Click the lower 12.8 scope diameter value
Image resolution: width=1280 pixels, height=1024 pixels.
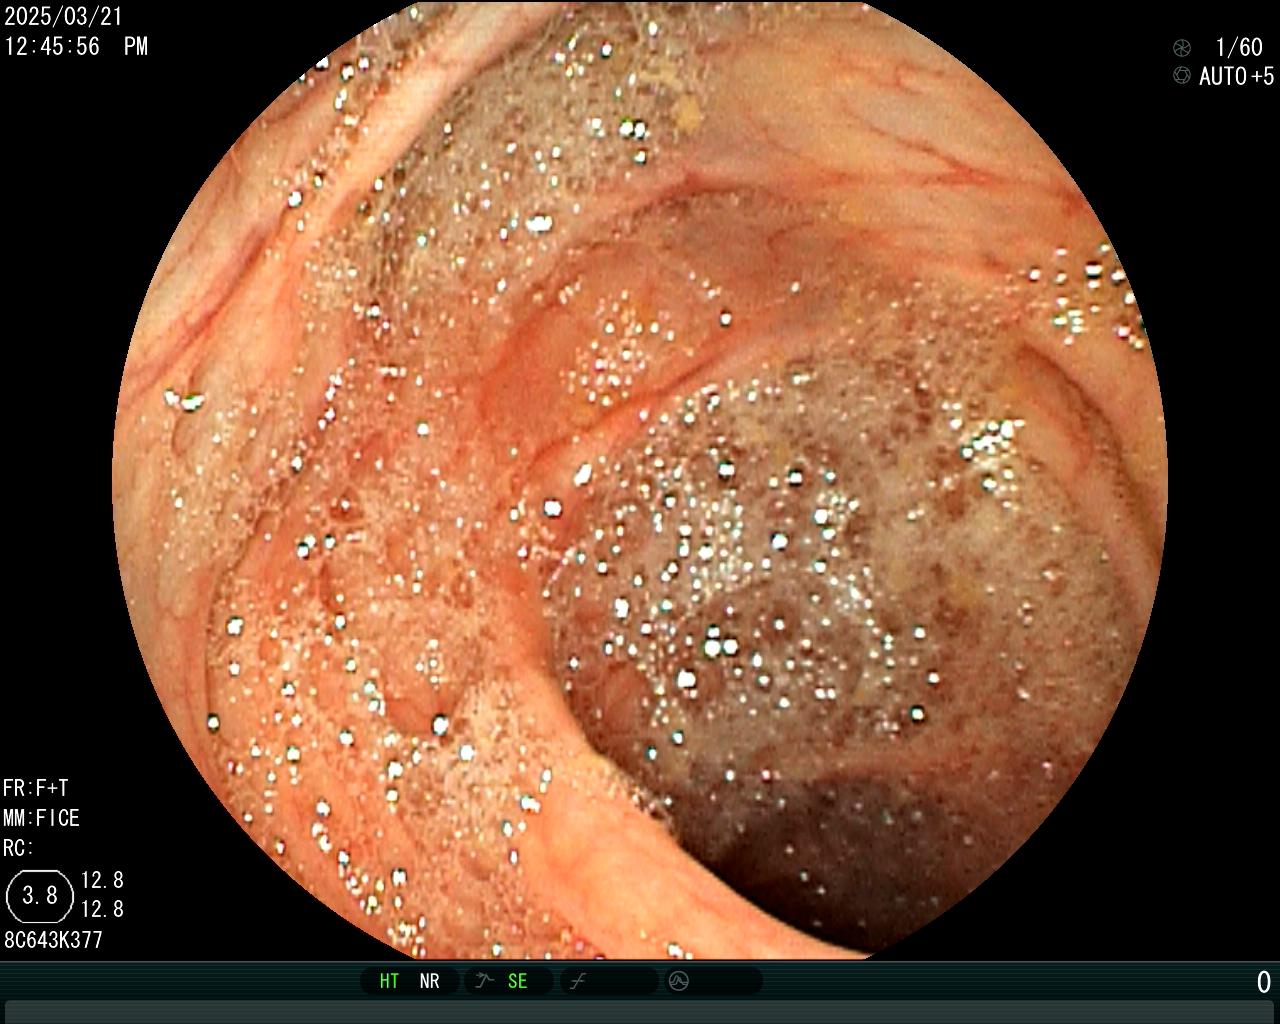[102, 909]
